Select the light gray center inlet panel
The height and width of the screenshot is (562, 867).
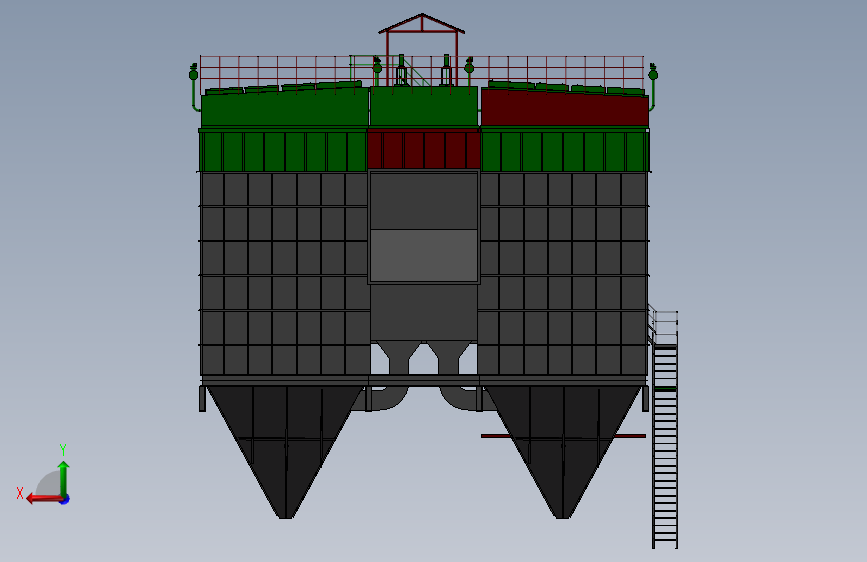pos(424,256)
